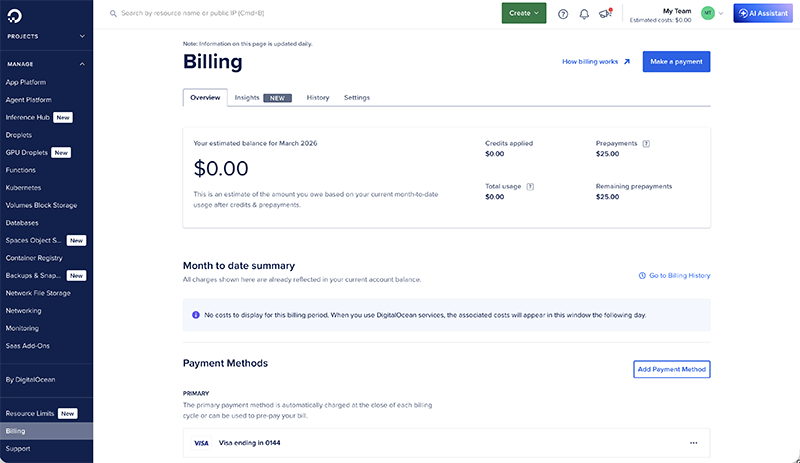Image resolution: width=800 pixels, height=463 pixels.
Task: Click the MT team avatar icon
Action: [709, 13]
